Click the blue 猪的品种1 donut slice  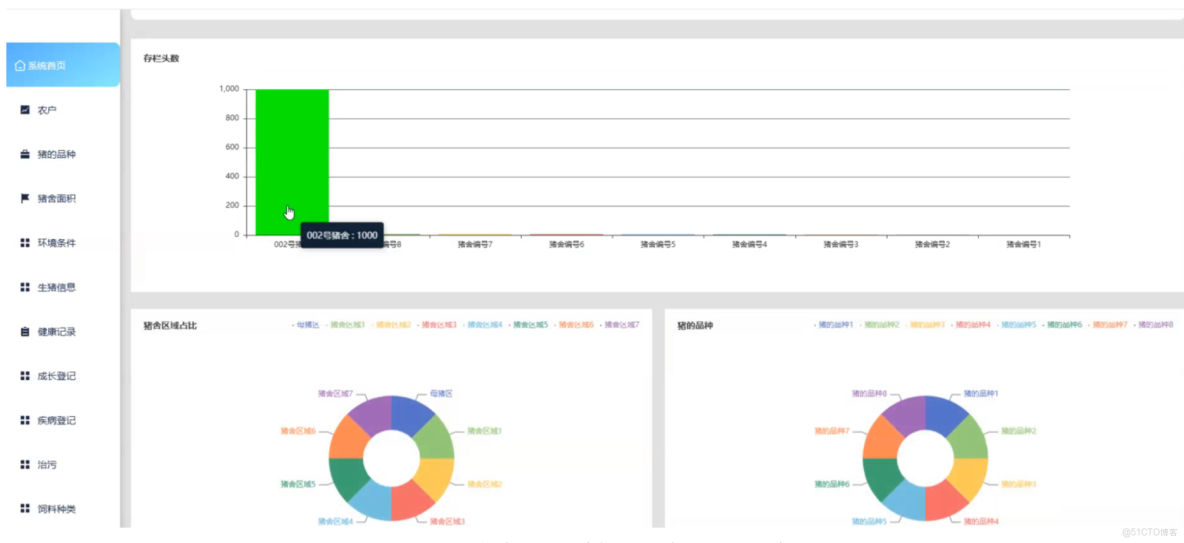[945, 412]
